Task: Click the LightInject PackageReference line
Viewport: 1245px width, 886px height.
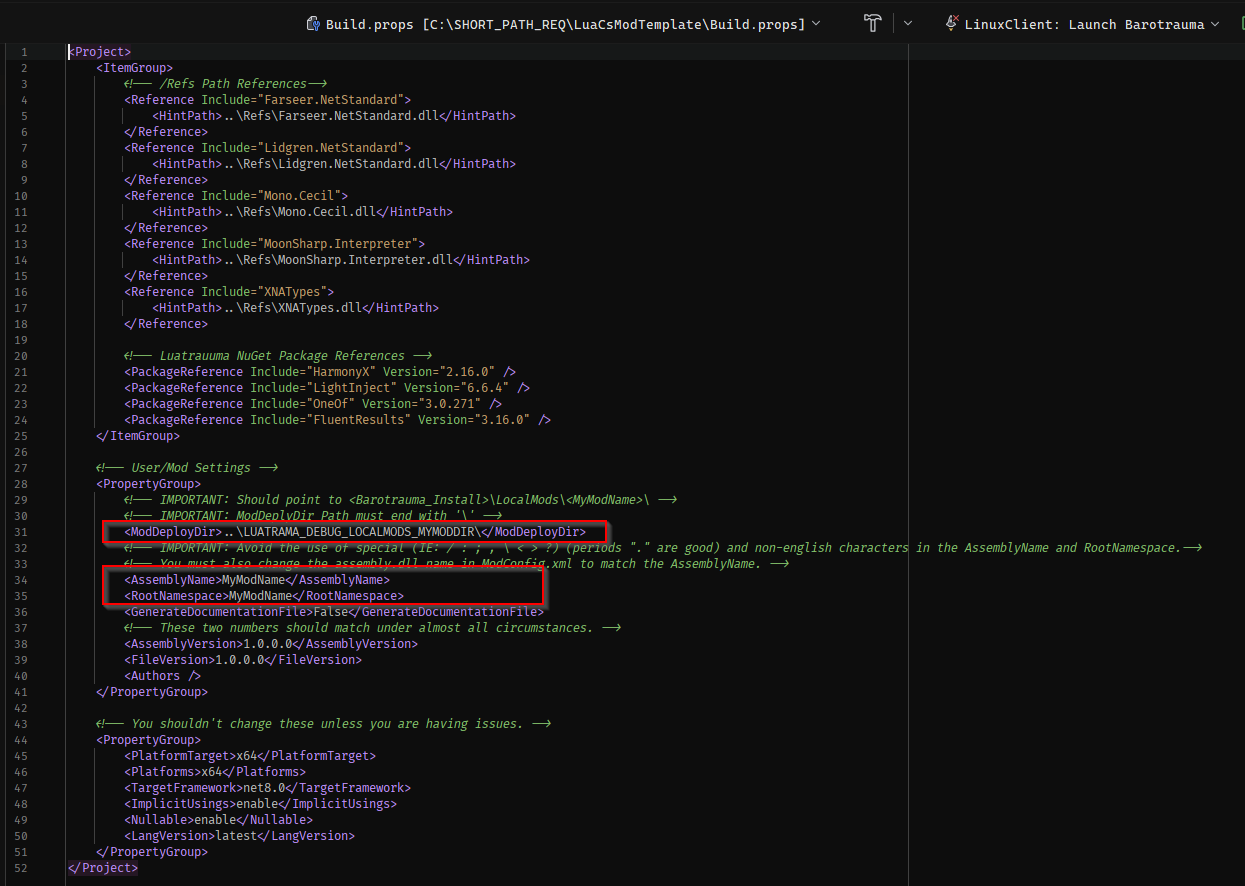Action: 327,387
